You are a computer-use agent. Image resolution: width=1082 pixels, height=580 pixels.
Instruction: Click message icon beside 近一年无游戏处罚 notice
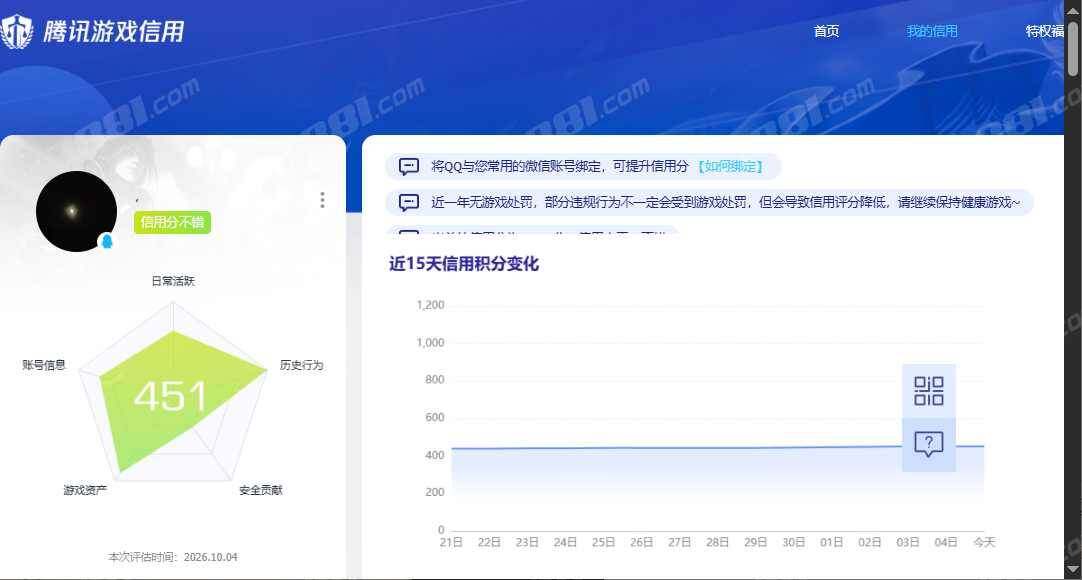point(409,202)
